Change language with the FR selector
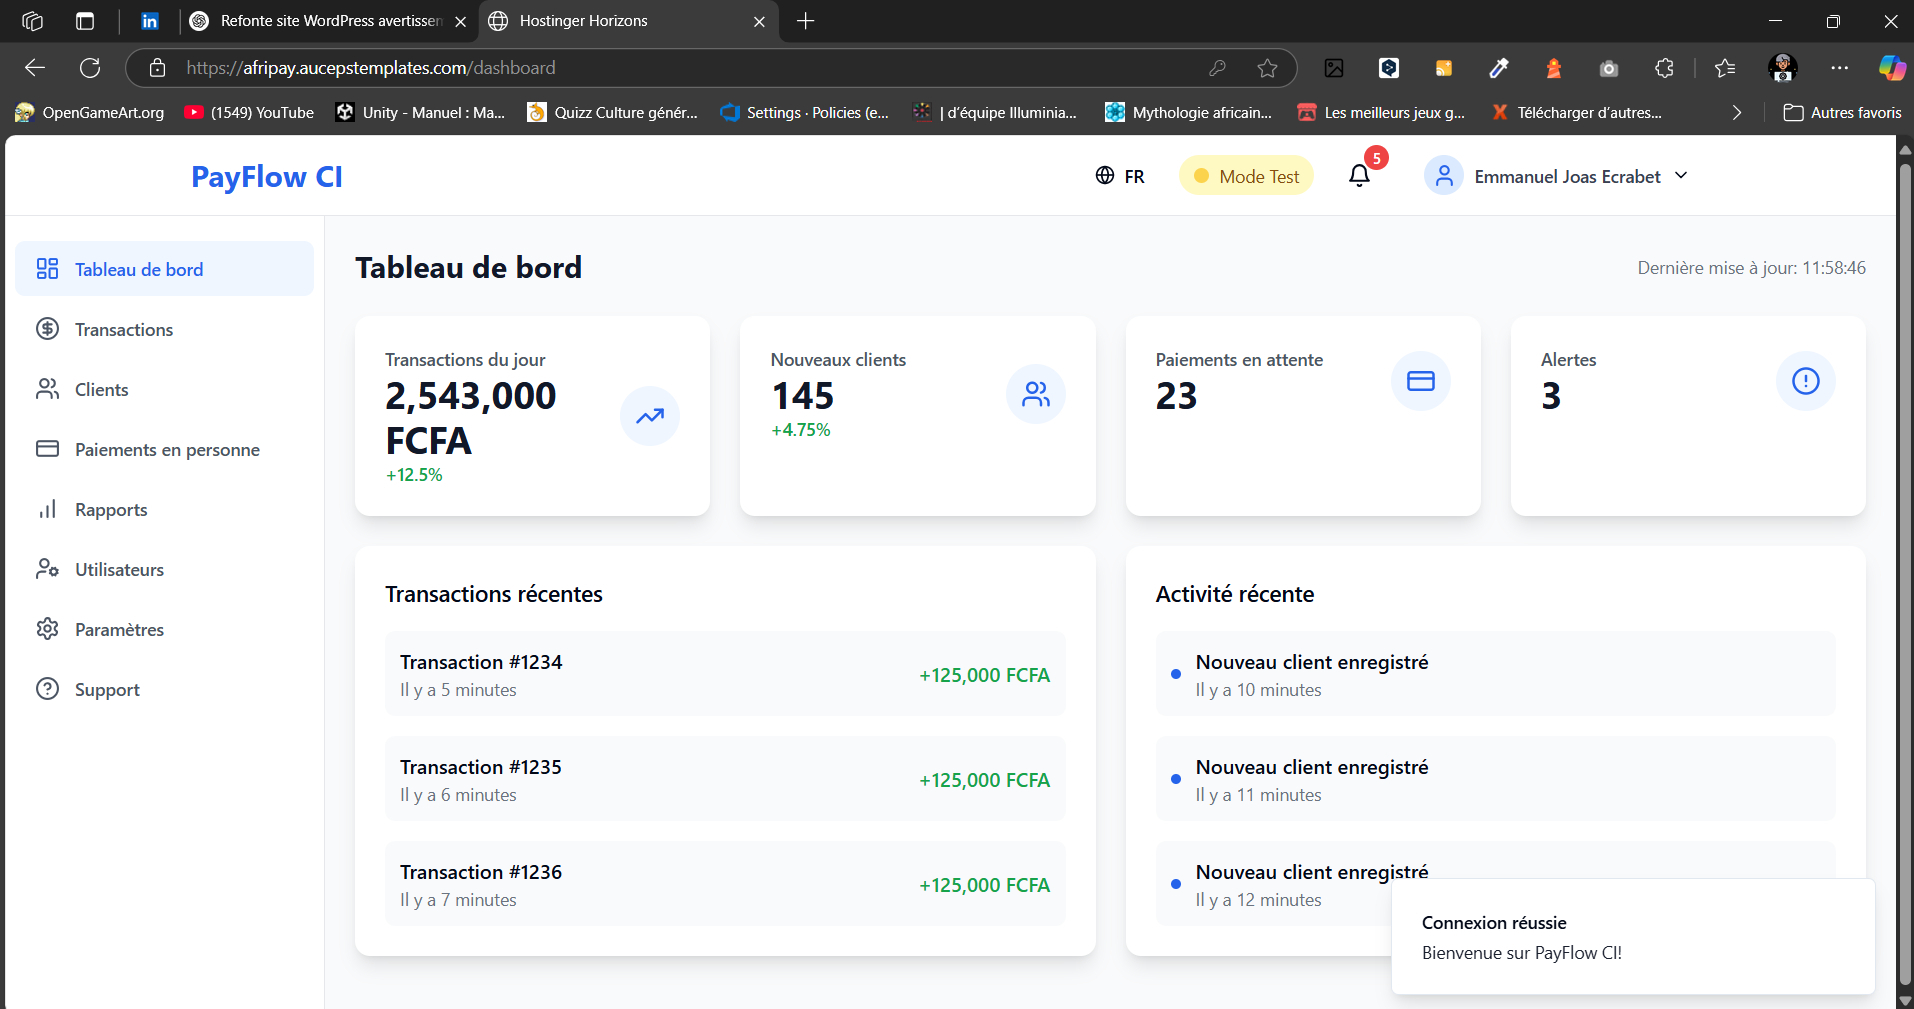The width and height of the screenshot is (1914, 1009). pos(1120,176)
